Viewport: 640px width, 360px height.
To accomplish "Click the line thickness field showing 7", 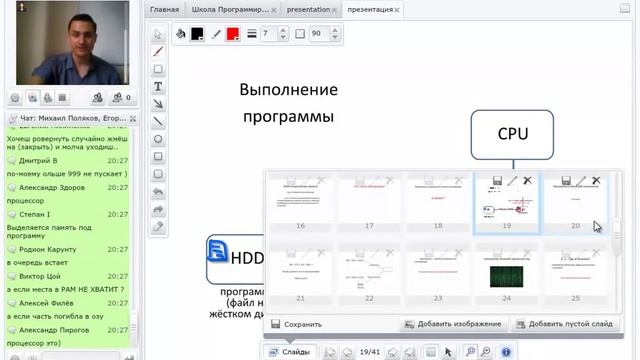I will (269, 33).
